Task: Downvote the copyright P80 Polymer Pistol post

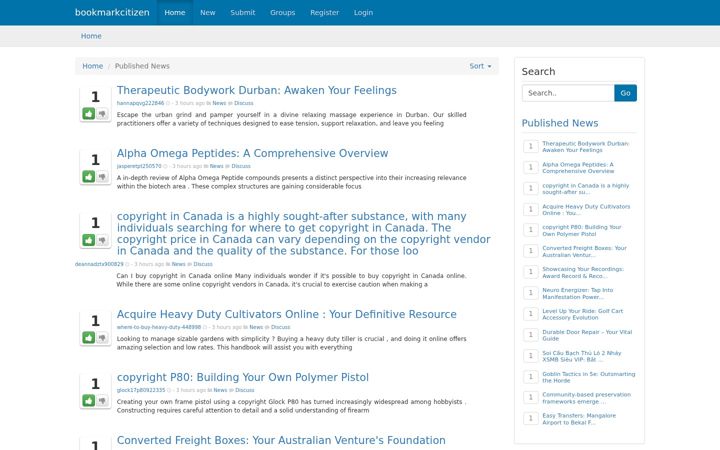Action: pos(102,400)
